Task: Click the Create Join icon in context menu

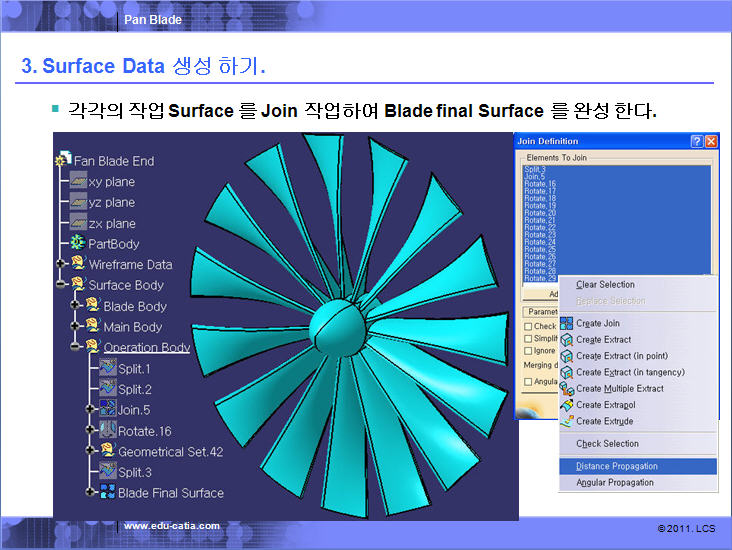Action: click(x=567, y=323)
